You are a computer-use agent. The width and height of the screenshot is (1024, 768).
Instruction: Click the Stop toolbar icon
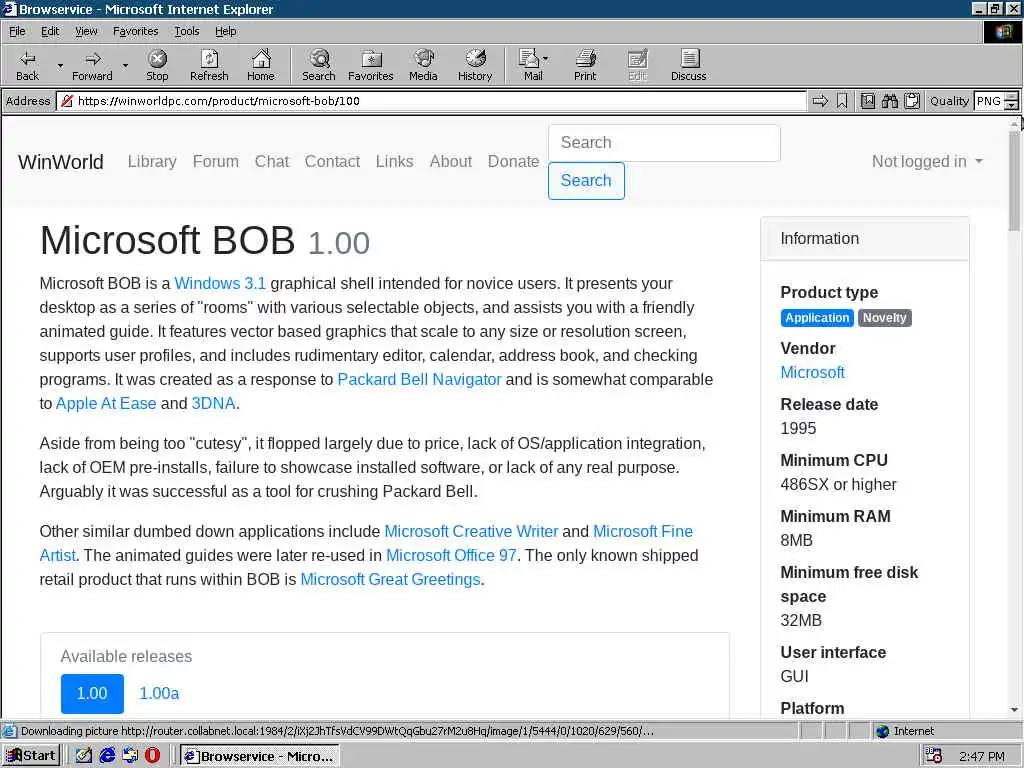tap(157, 65)
